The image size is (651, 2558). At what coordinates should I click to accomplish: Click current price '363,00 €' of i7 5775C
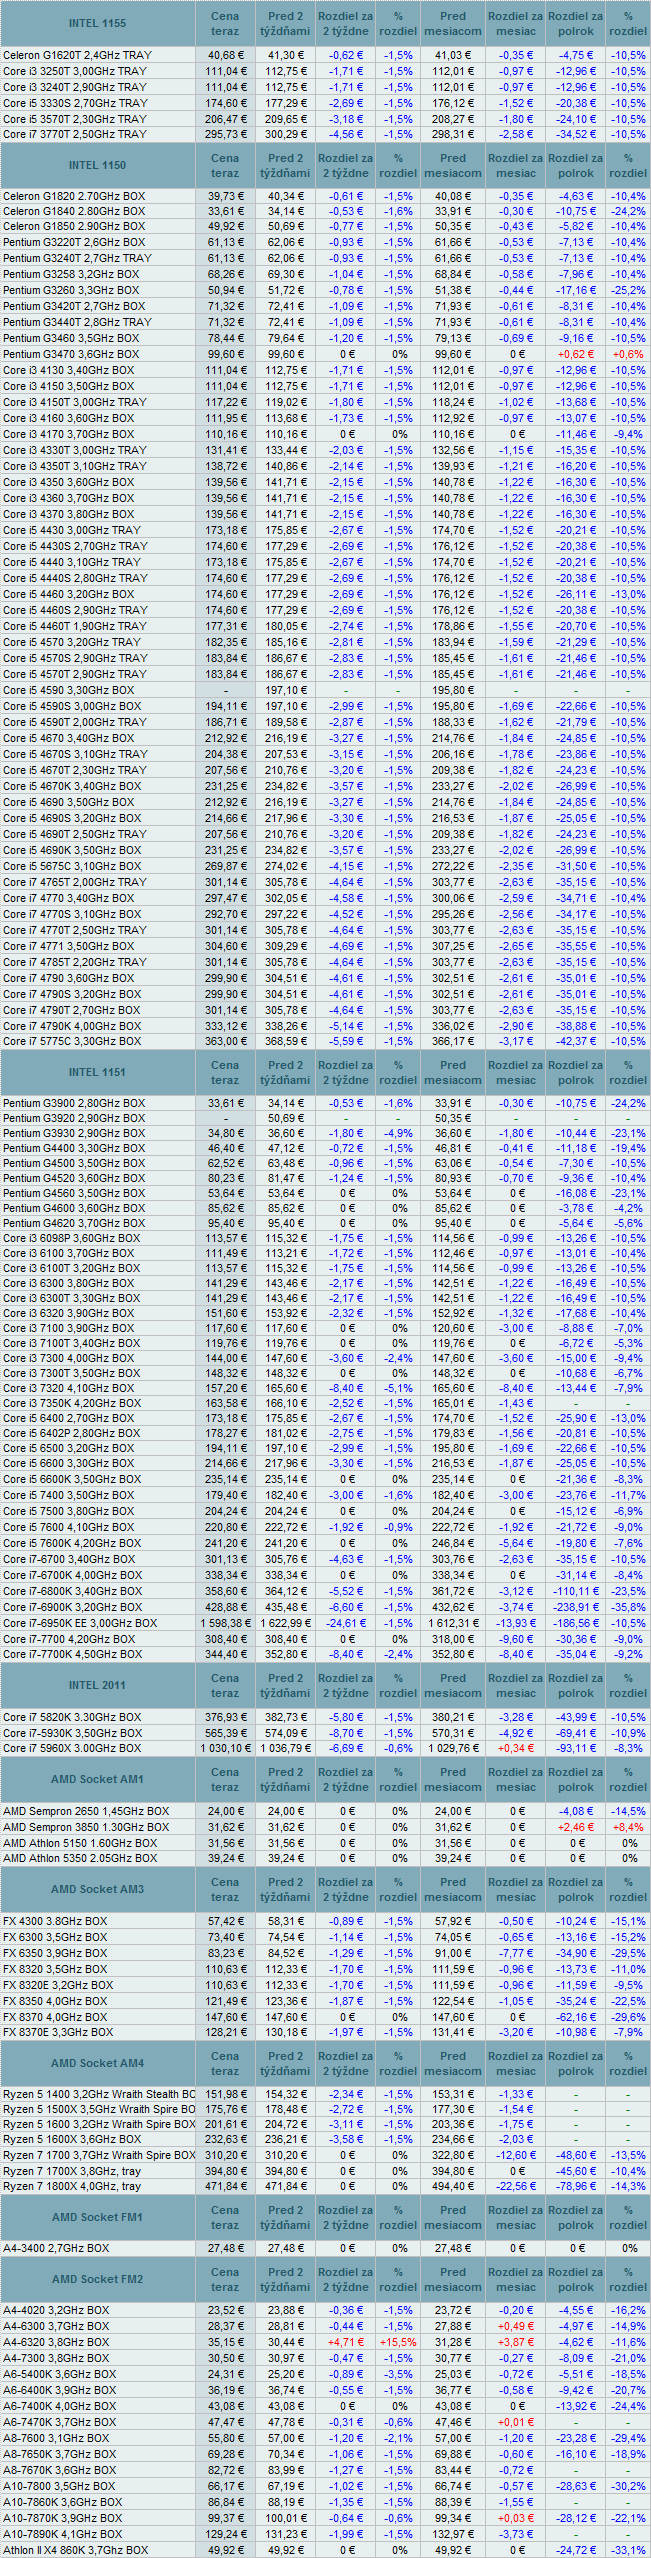tap(227, 1041)
